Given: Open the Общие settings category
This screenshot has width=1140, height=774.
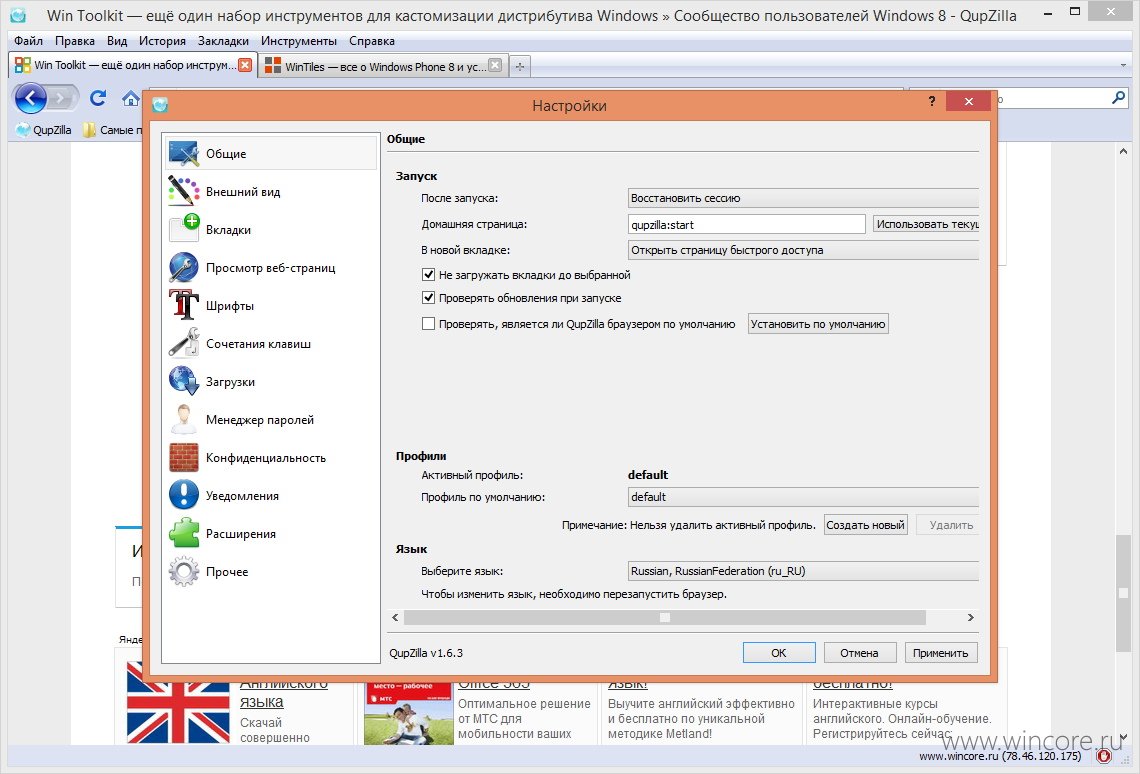Looking at the screenshot, I should click(x=270, y=153).
